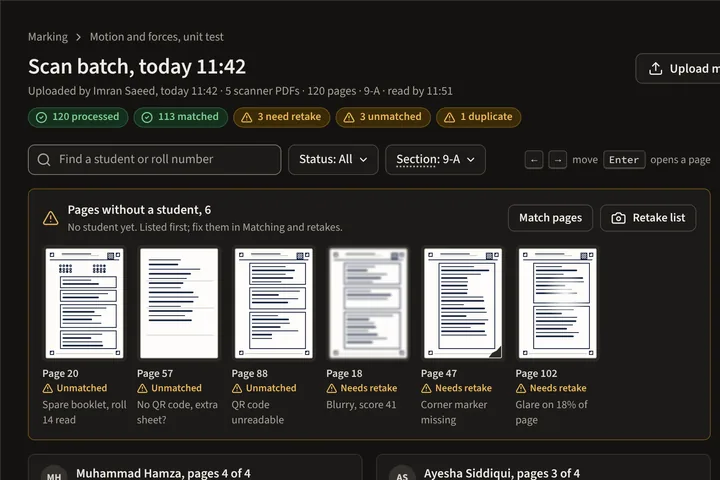Click the warning icon beside Pages without a student
Image resolution: width=720 pixels, height=480 pixels.
coord(51,218)
